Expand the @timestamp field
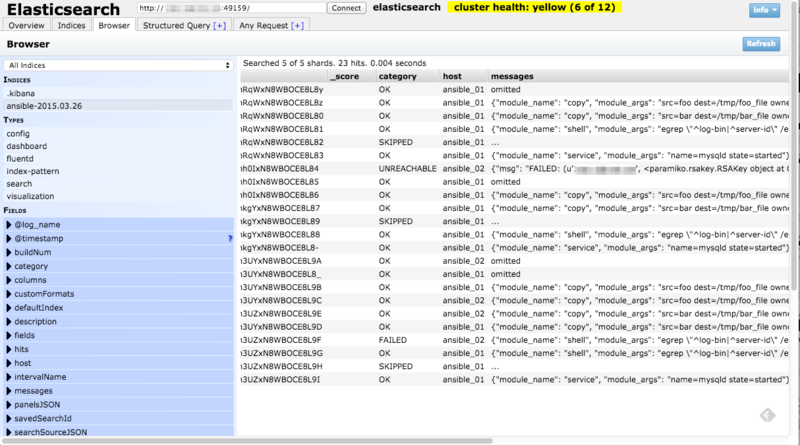The height and width of the screenshot is (445, 800). tap(118, 238)
